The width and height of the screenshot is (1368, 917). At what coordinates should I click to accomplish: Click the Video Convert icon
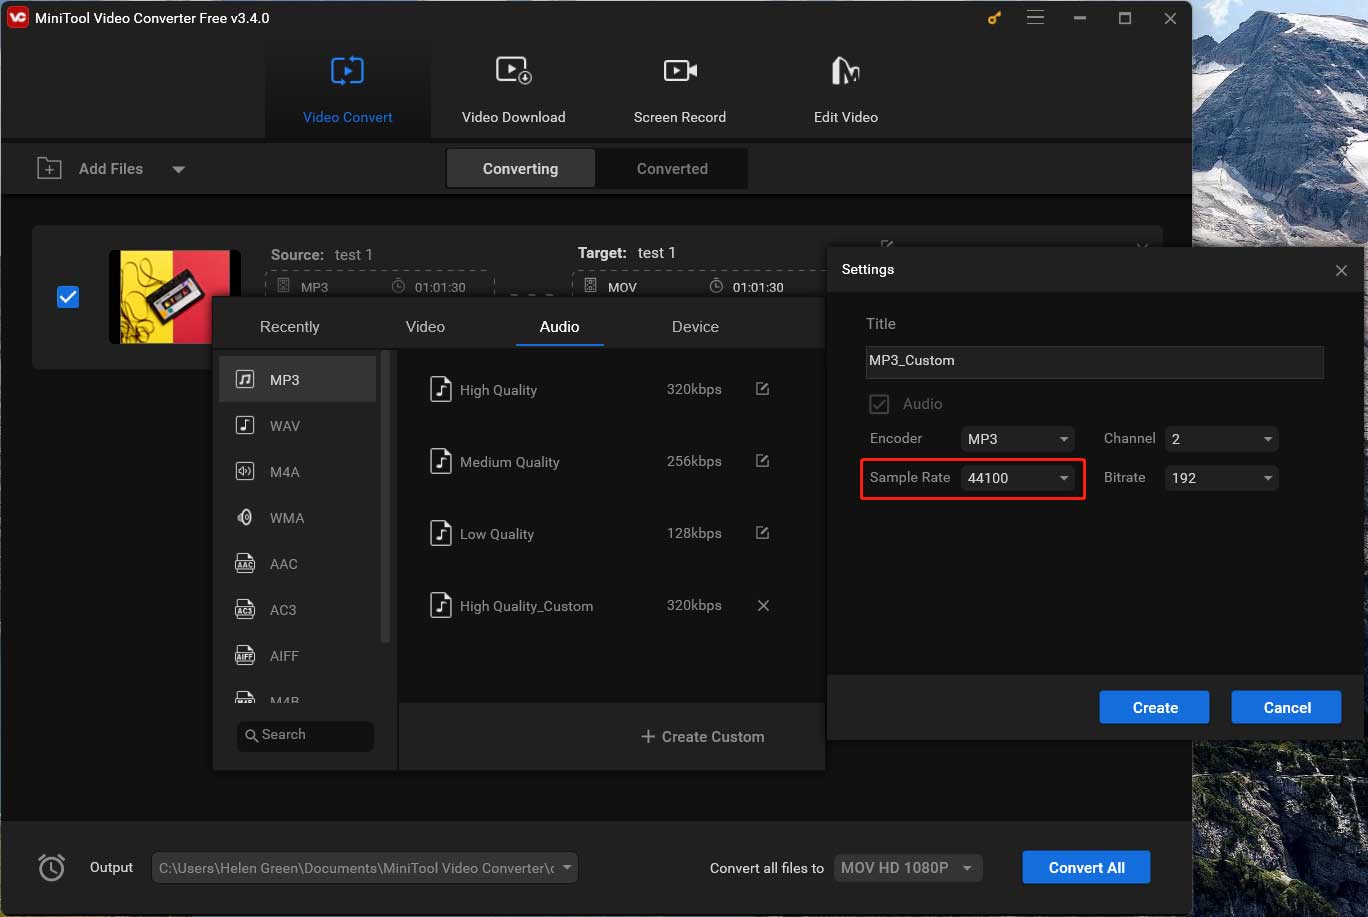(347, 71)
